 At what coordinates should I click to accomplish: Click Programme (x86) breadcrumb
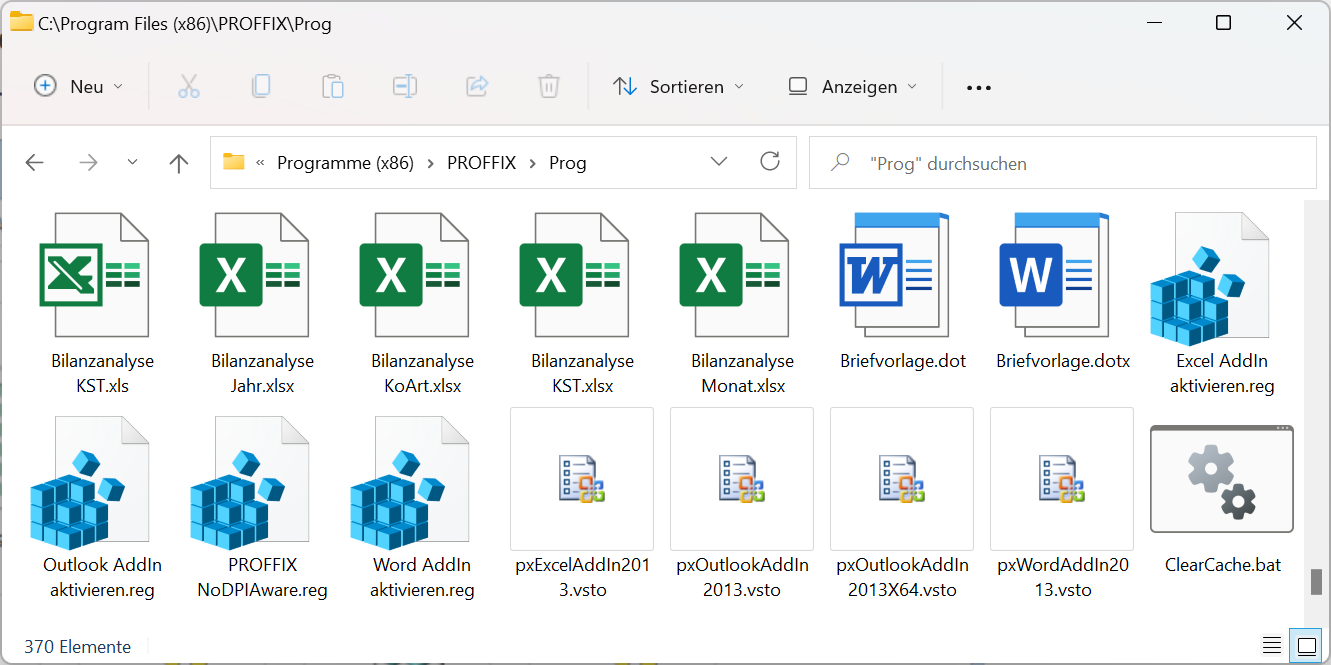coord(345,163)
